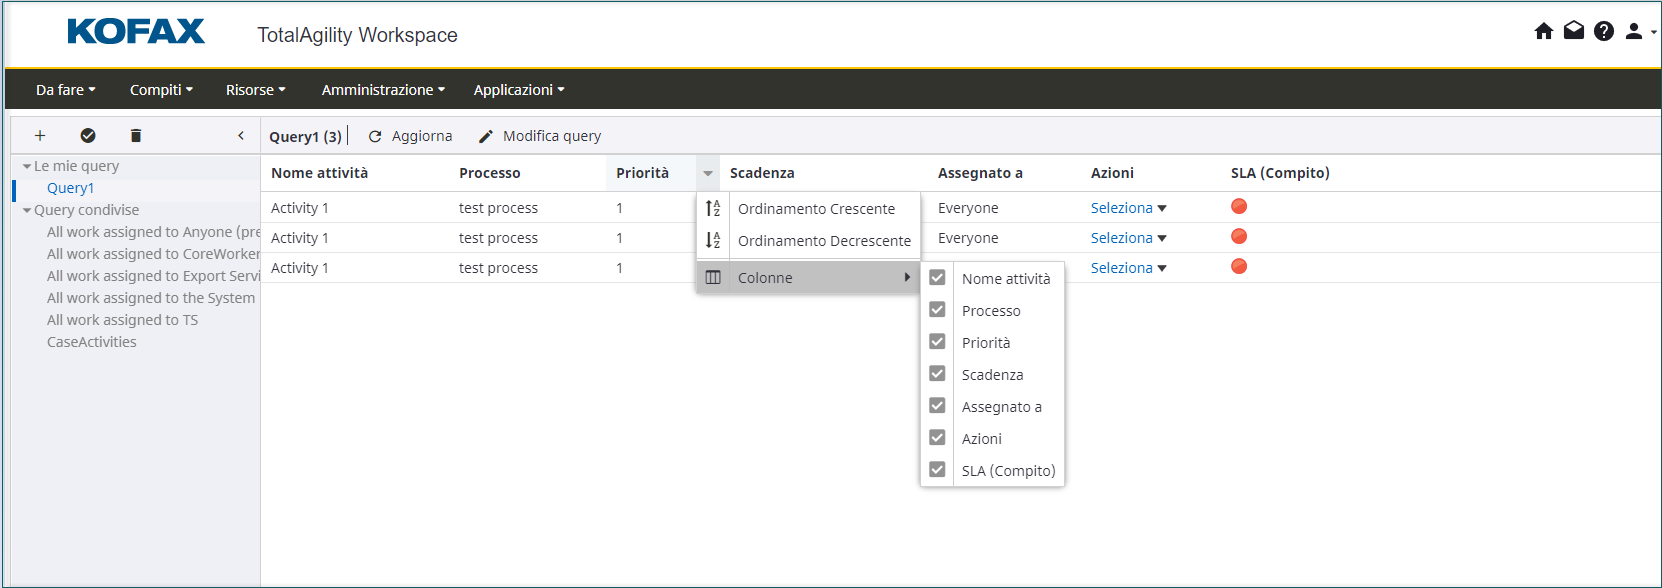The height and width of the screenshot is (588, 1662).
Task: Open the user profile icon menu
Action: coord(1635,31)
